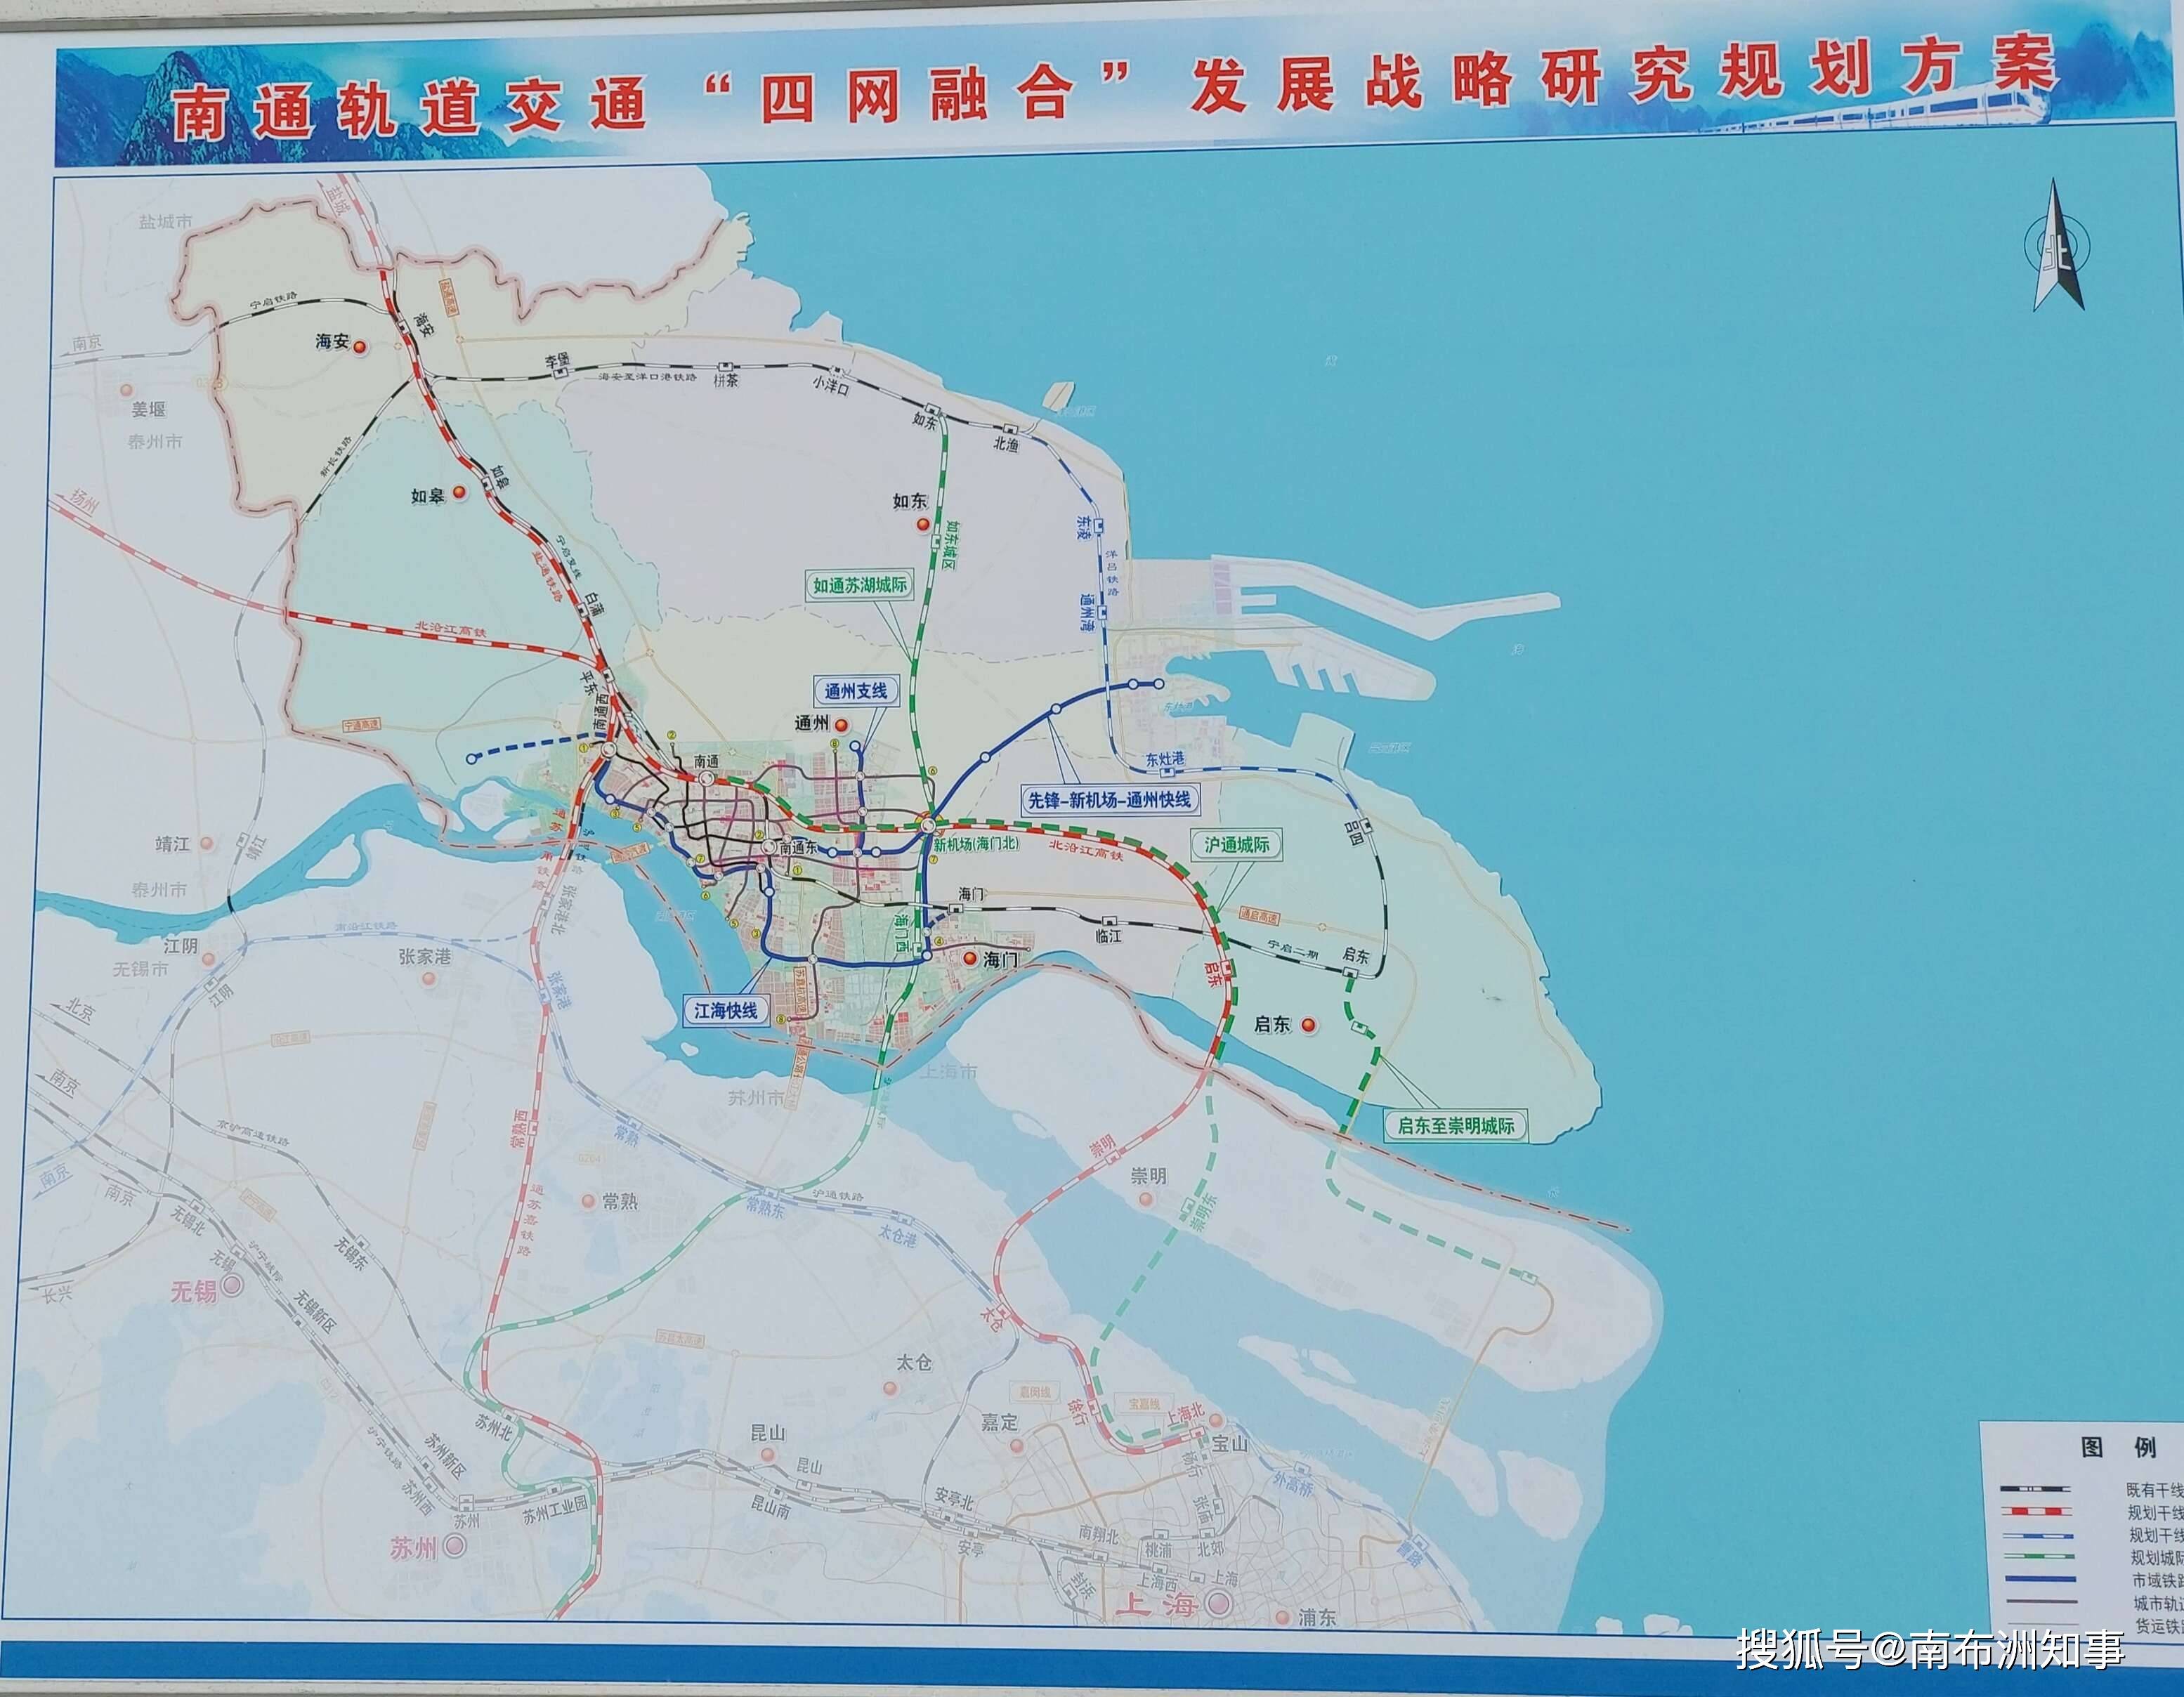Image resolution: width=2184 pixels, height=1697 pixels.
Task: Click the red city dot above 姜堰
Action: coord(126,391)
